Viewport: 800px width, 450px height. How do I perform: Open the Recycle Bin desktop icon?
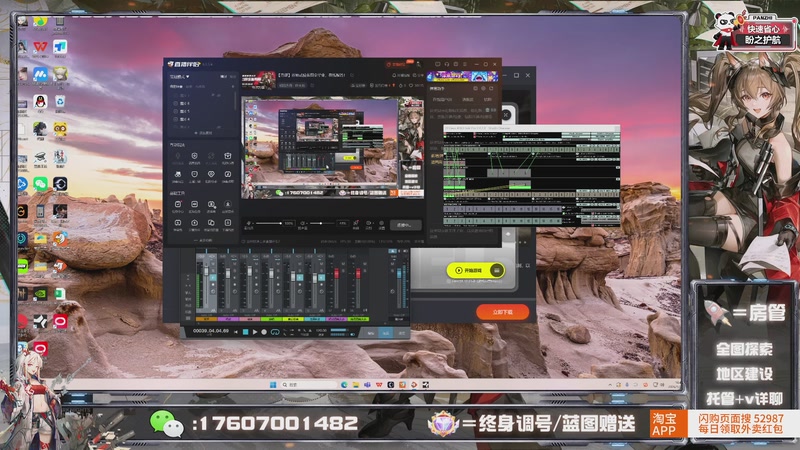pos(60,101)
